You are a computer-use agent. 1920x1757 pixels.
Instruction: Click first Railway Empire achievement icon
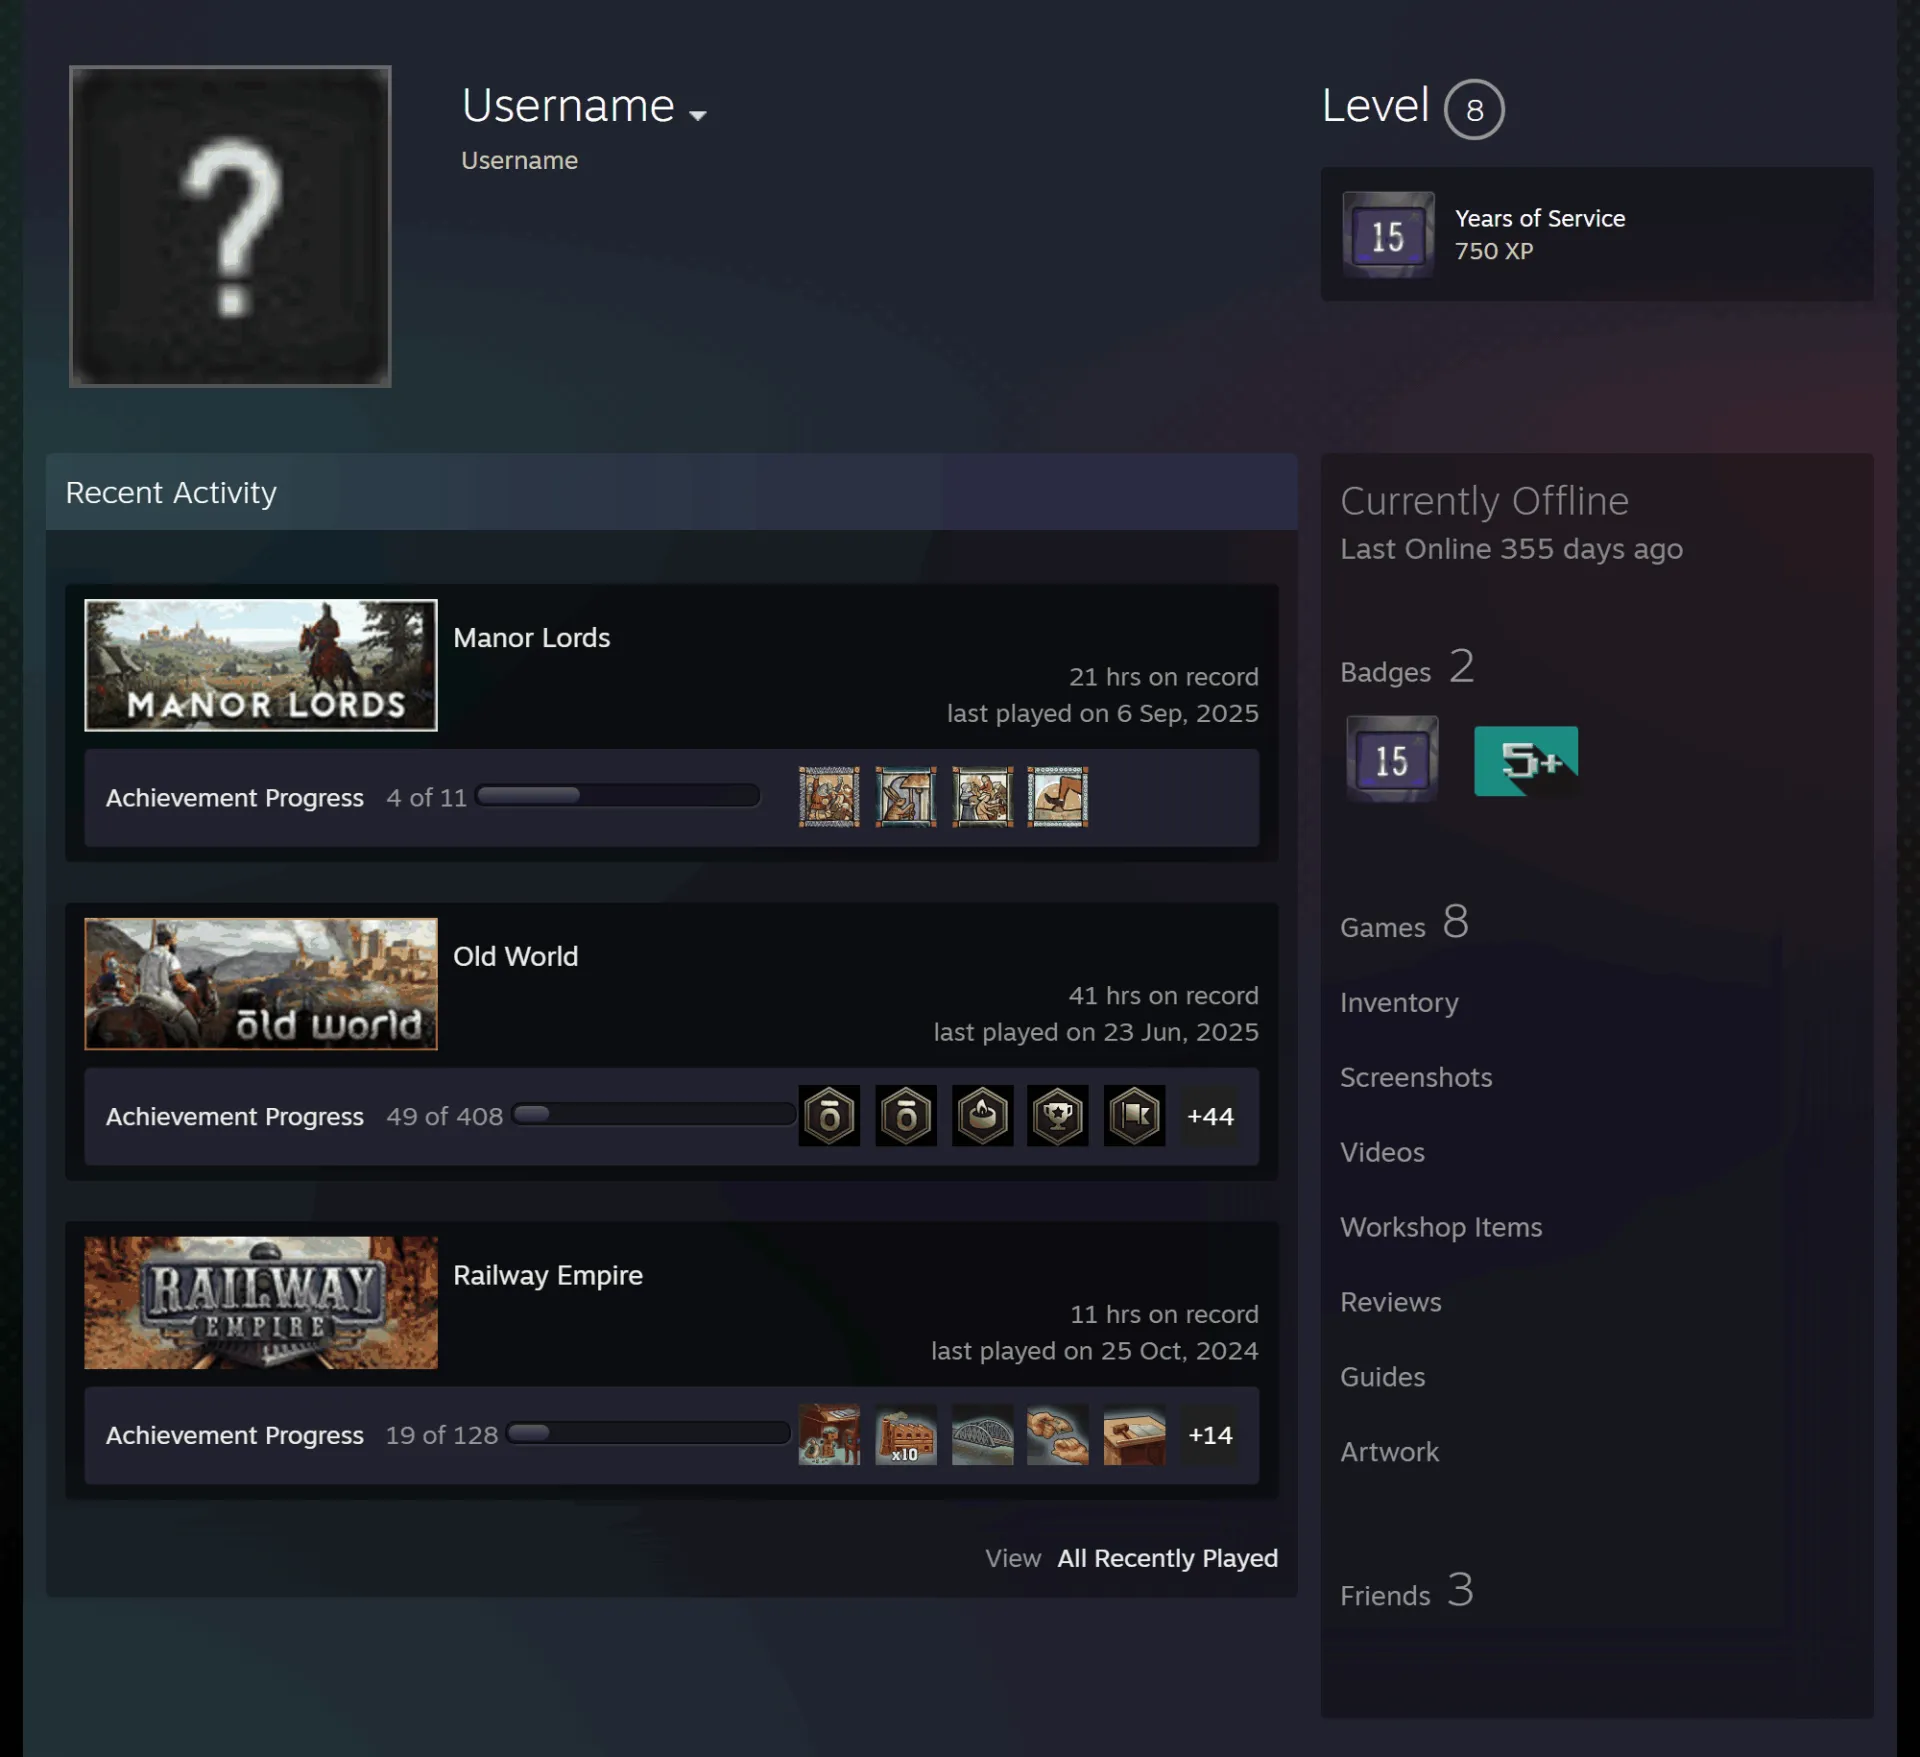tap(829, 1434)
